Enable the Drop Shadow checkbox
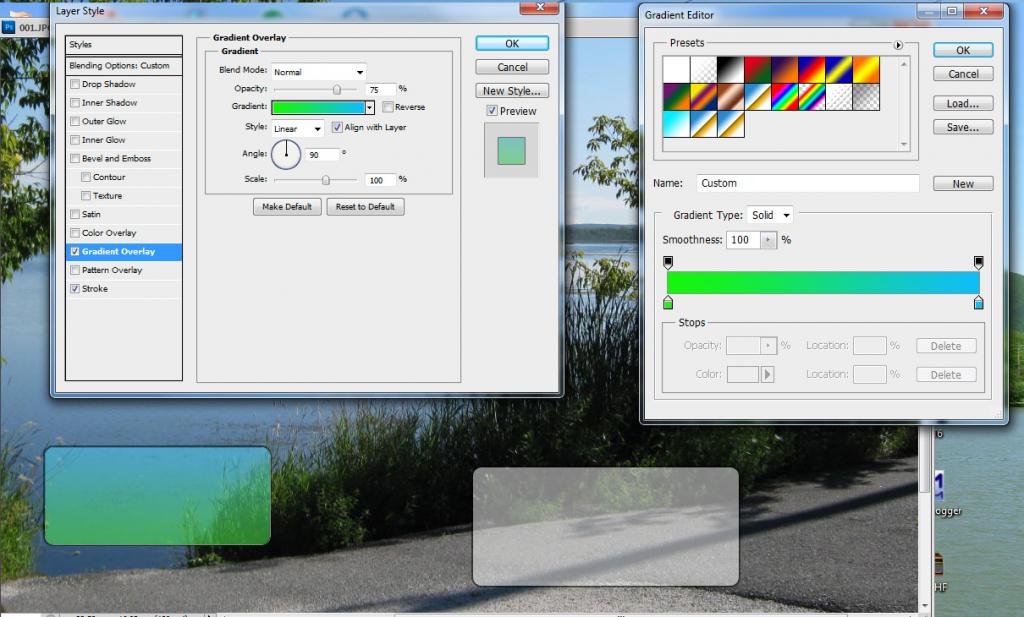 75,84
